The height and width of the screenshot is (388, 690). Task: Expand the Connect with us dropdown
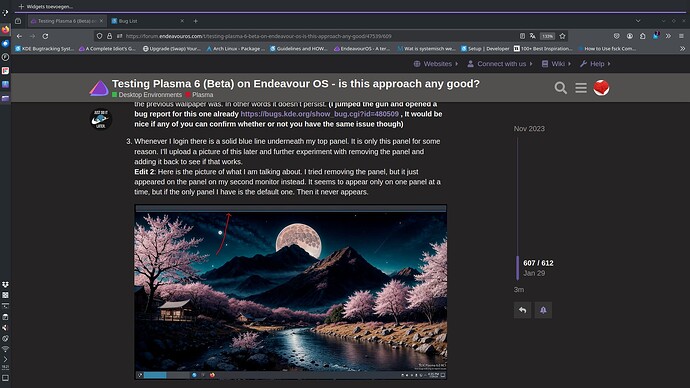[x=499, y=64]
